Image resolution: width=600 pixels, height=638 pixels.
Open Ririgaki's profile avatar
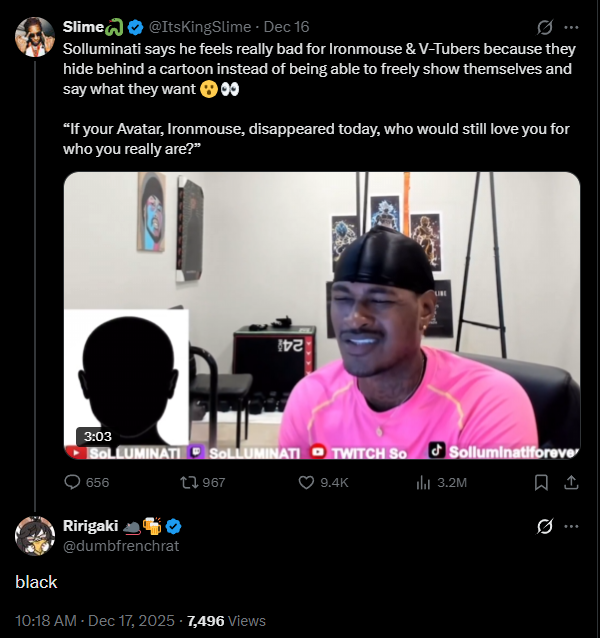point(35,535)
